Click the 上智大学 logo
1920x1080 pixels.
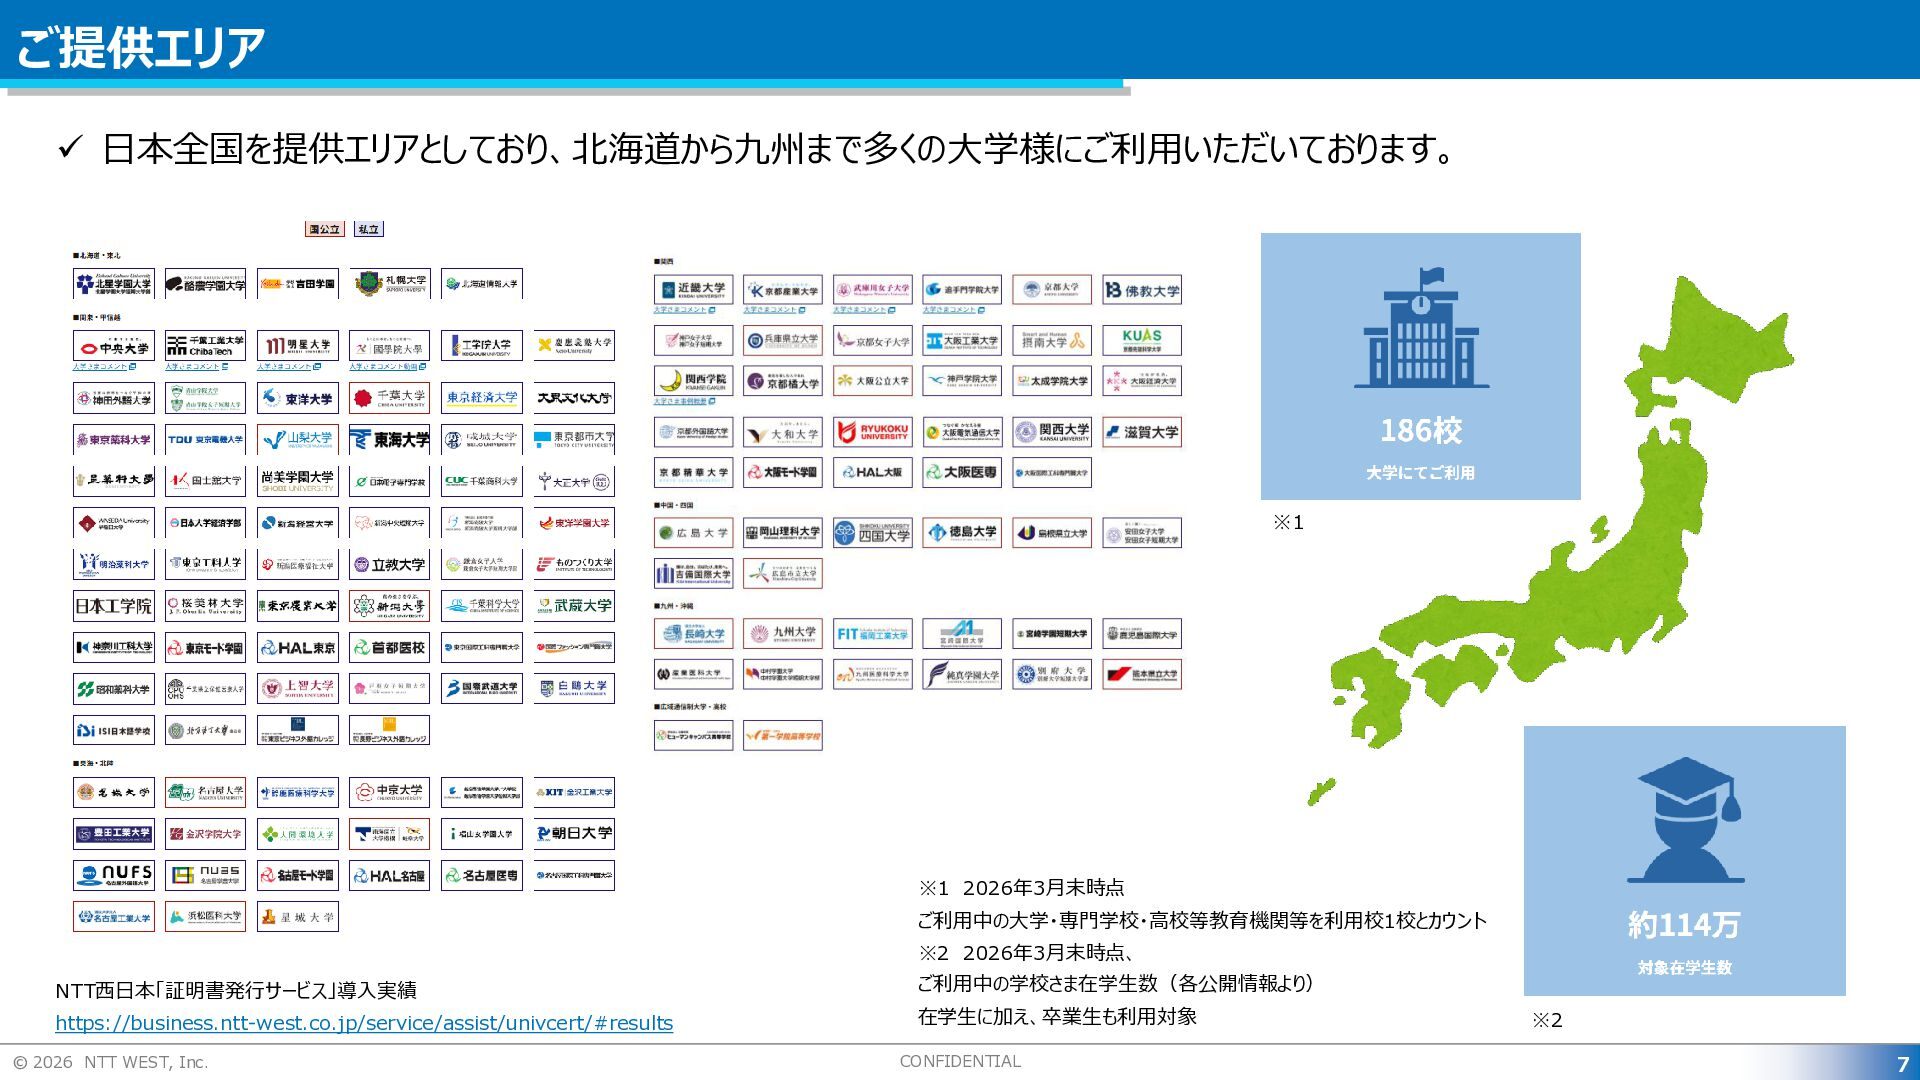click(x=298, y=688)
